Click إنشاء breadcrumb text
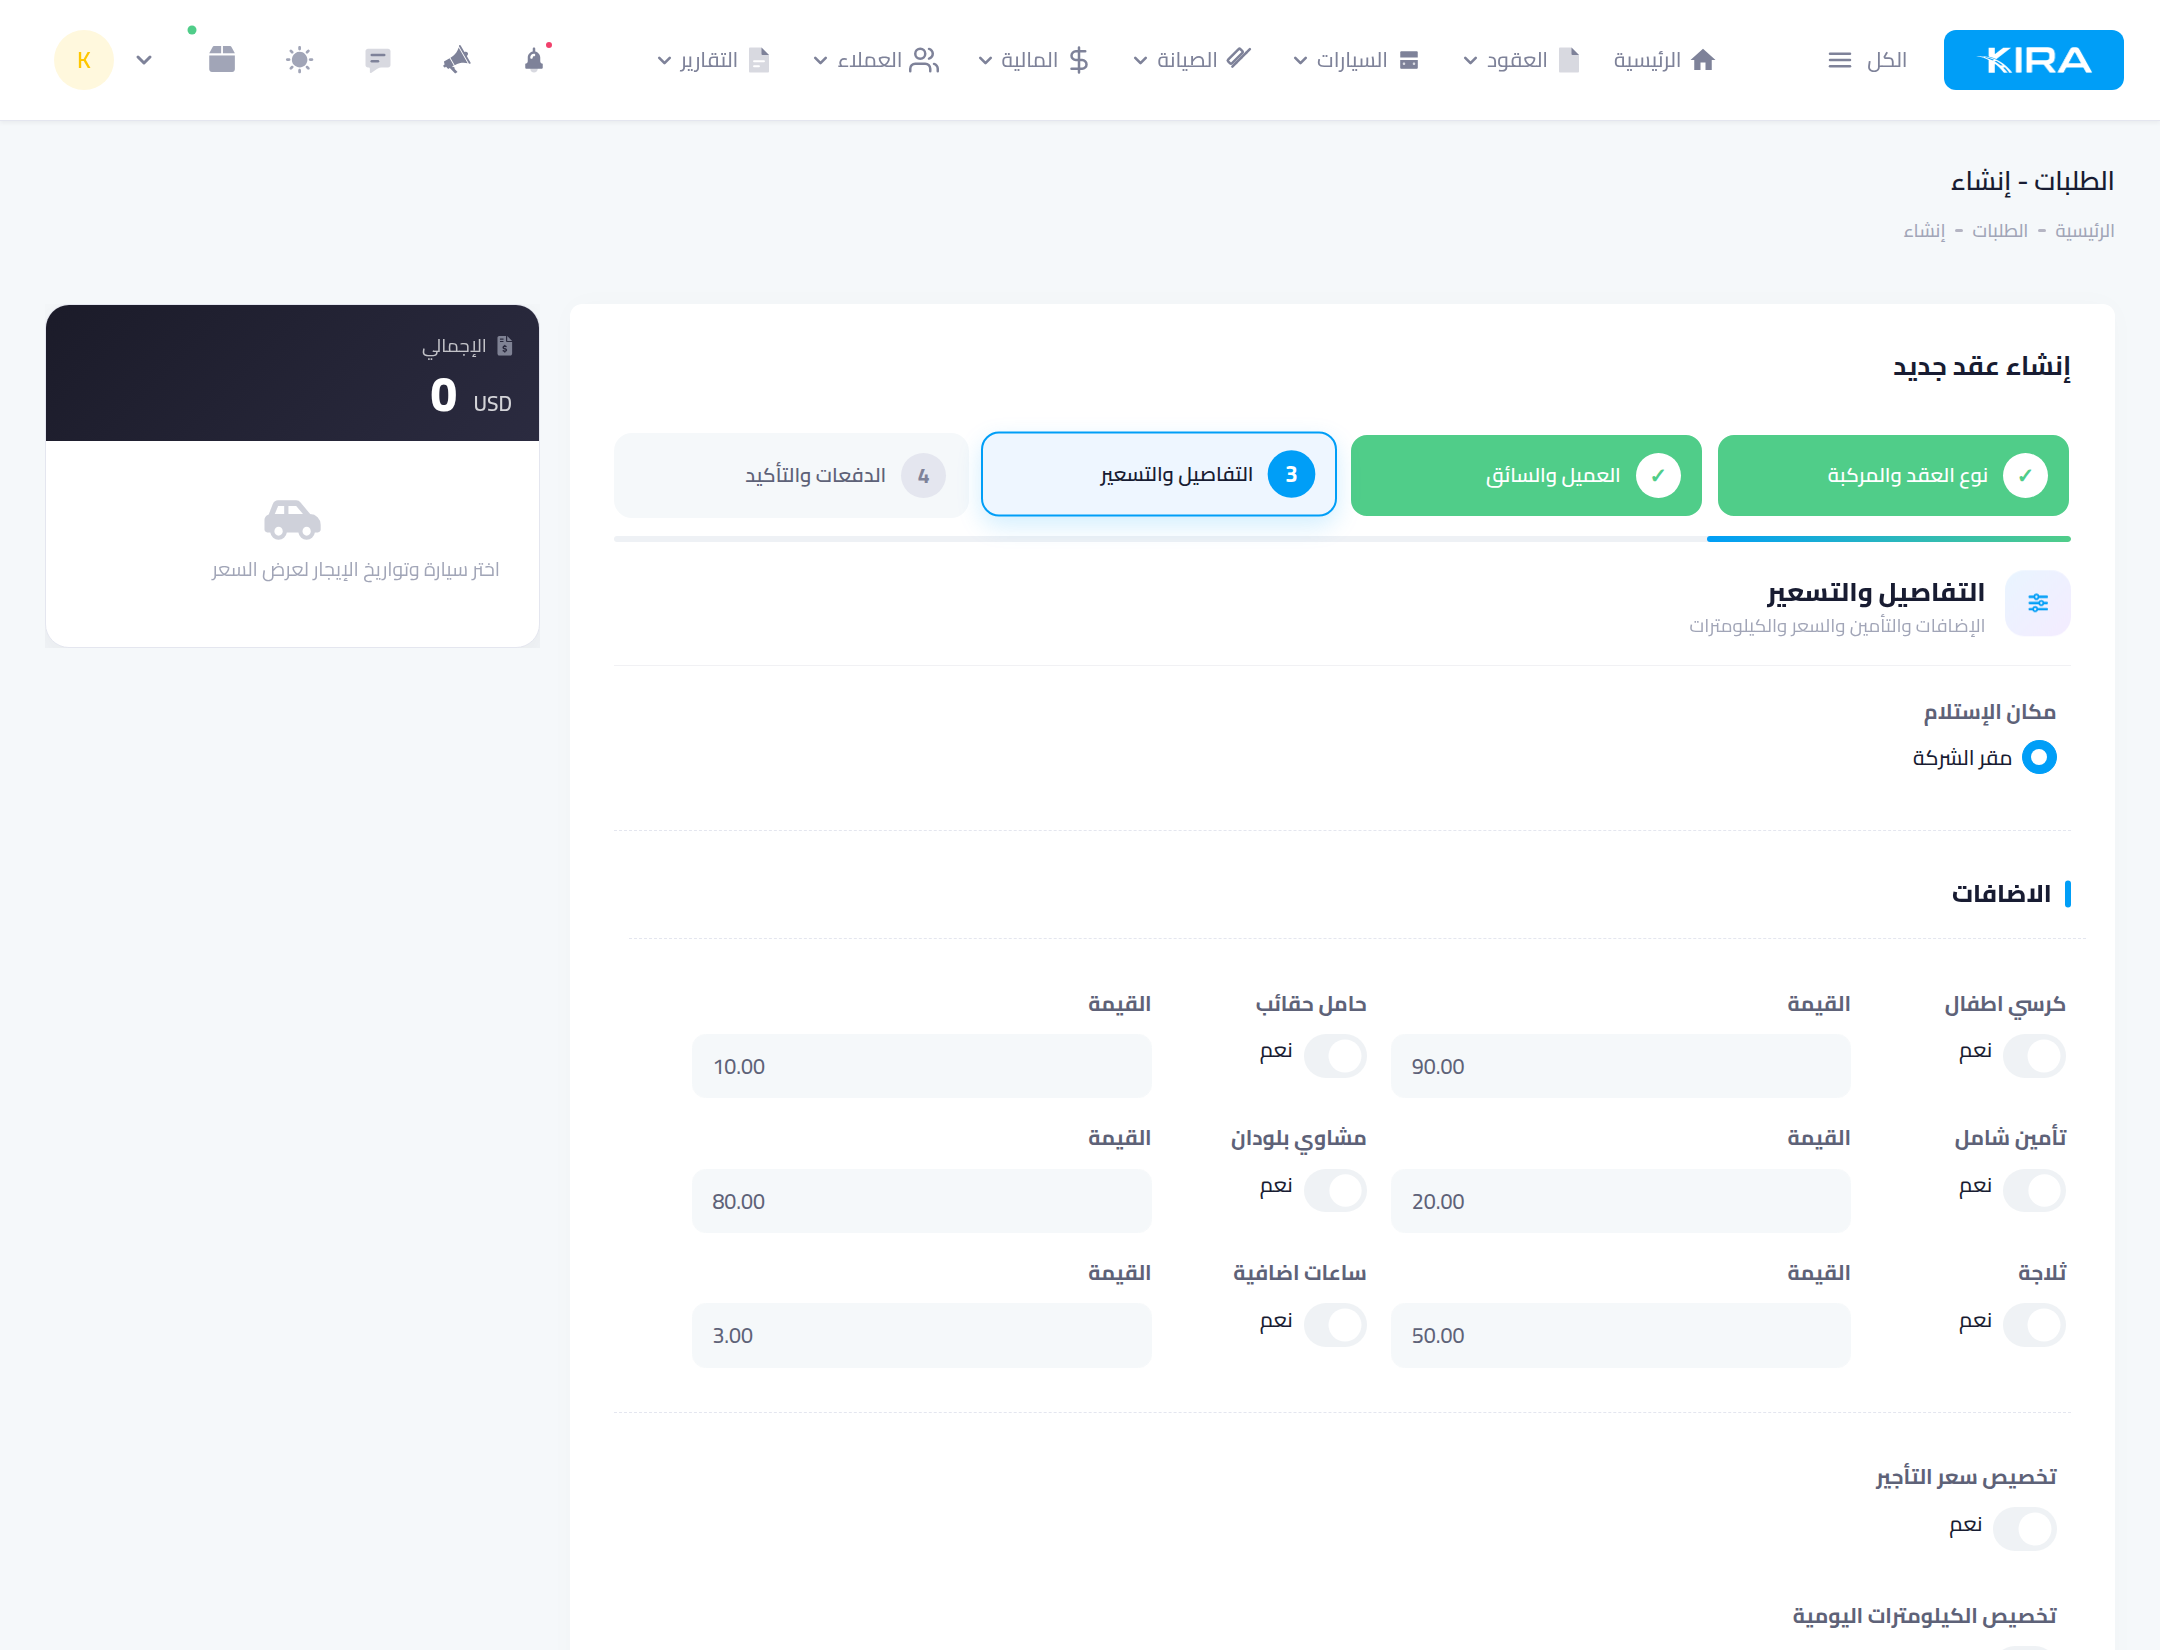Viewport: 2160px width, 1650px height. tap(1924, 231)
